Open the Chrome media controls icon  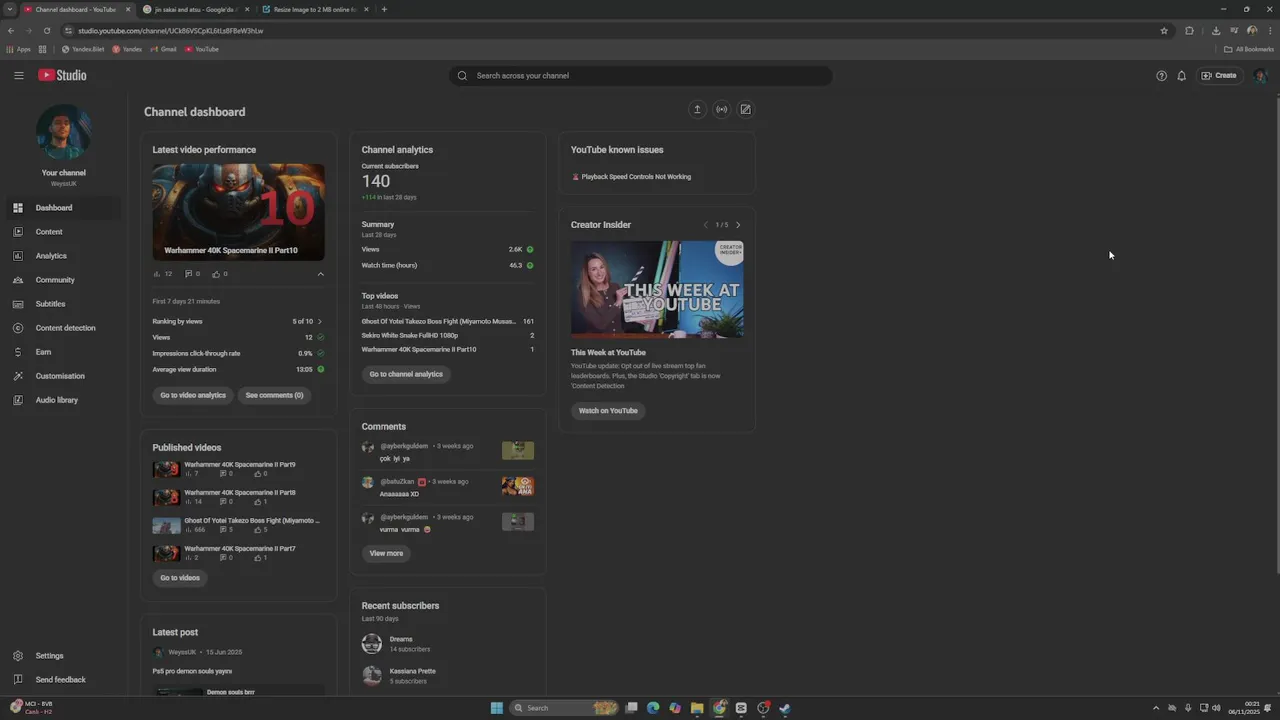[1234, 31]
